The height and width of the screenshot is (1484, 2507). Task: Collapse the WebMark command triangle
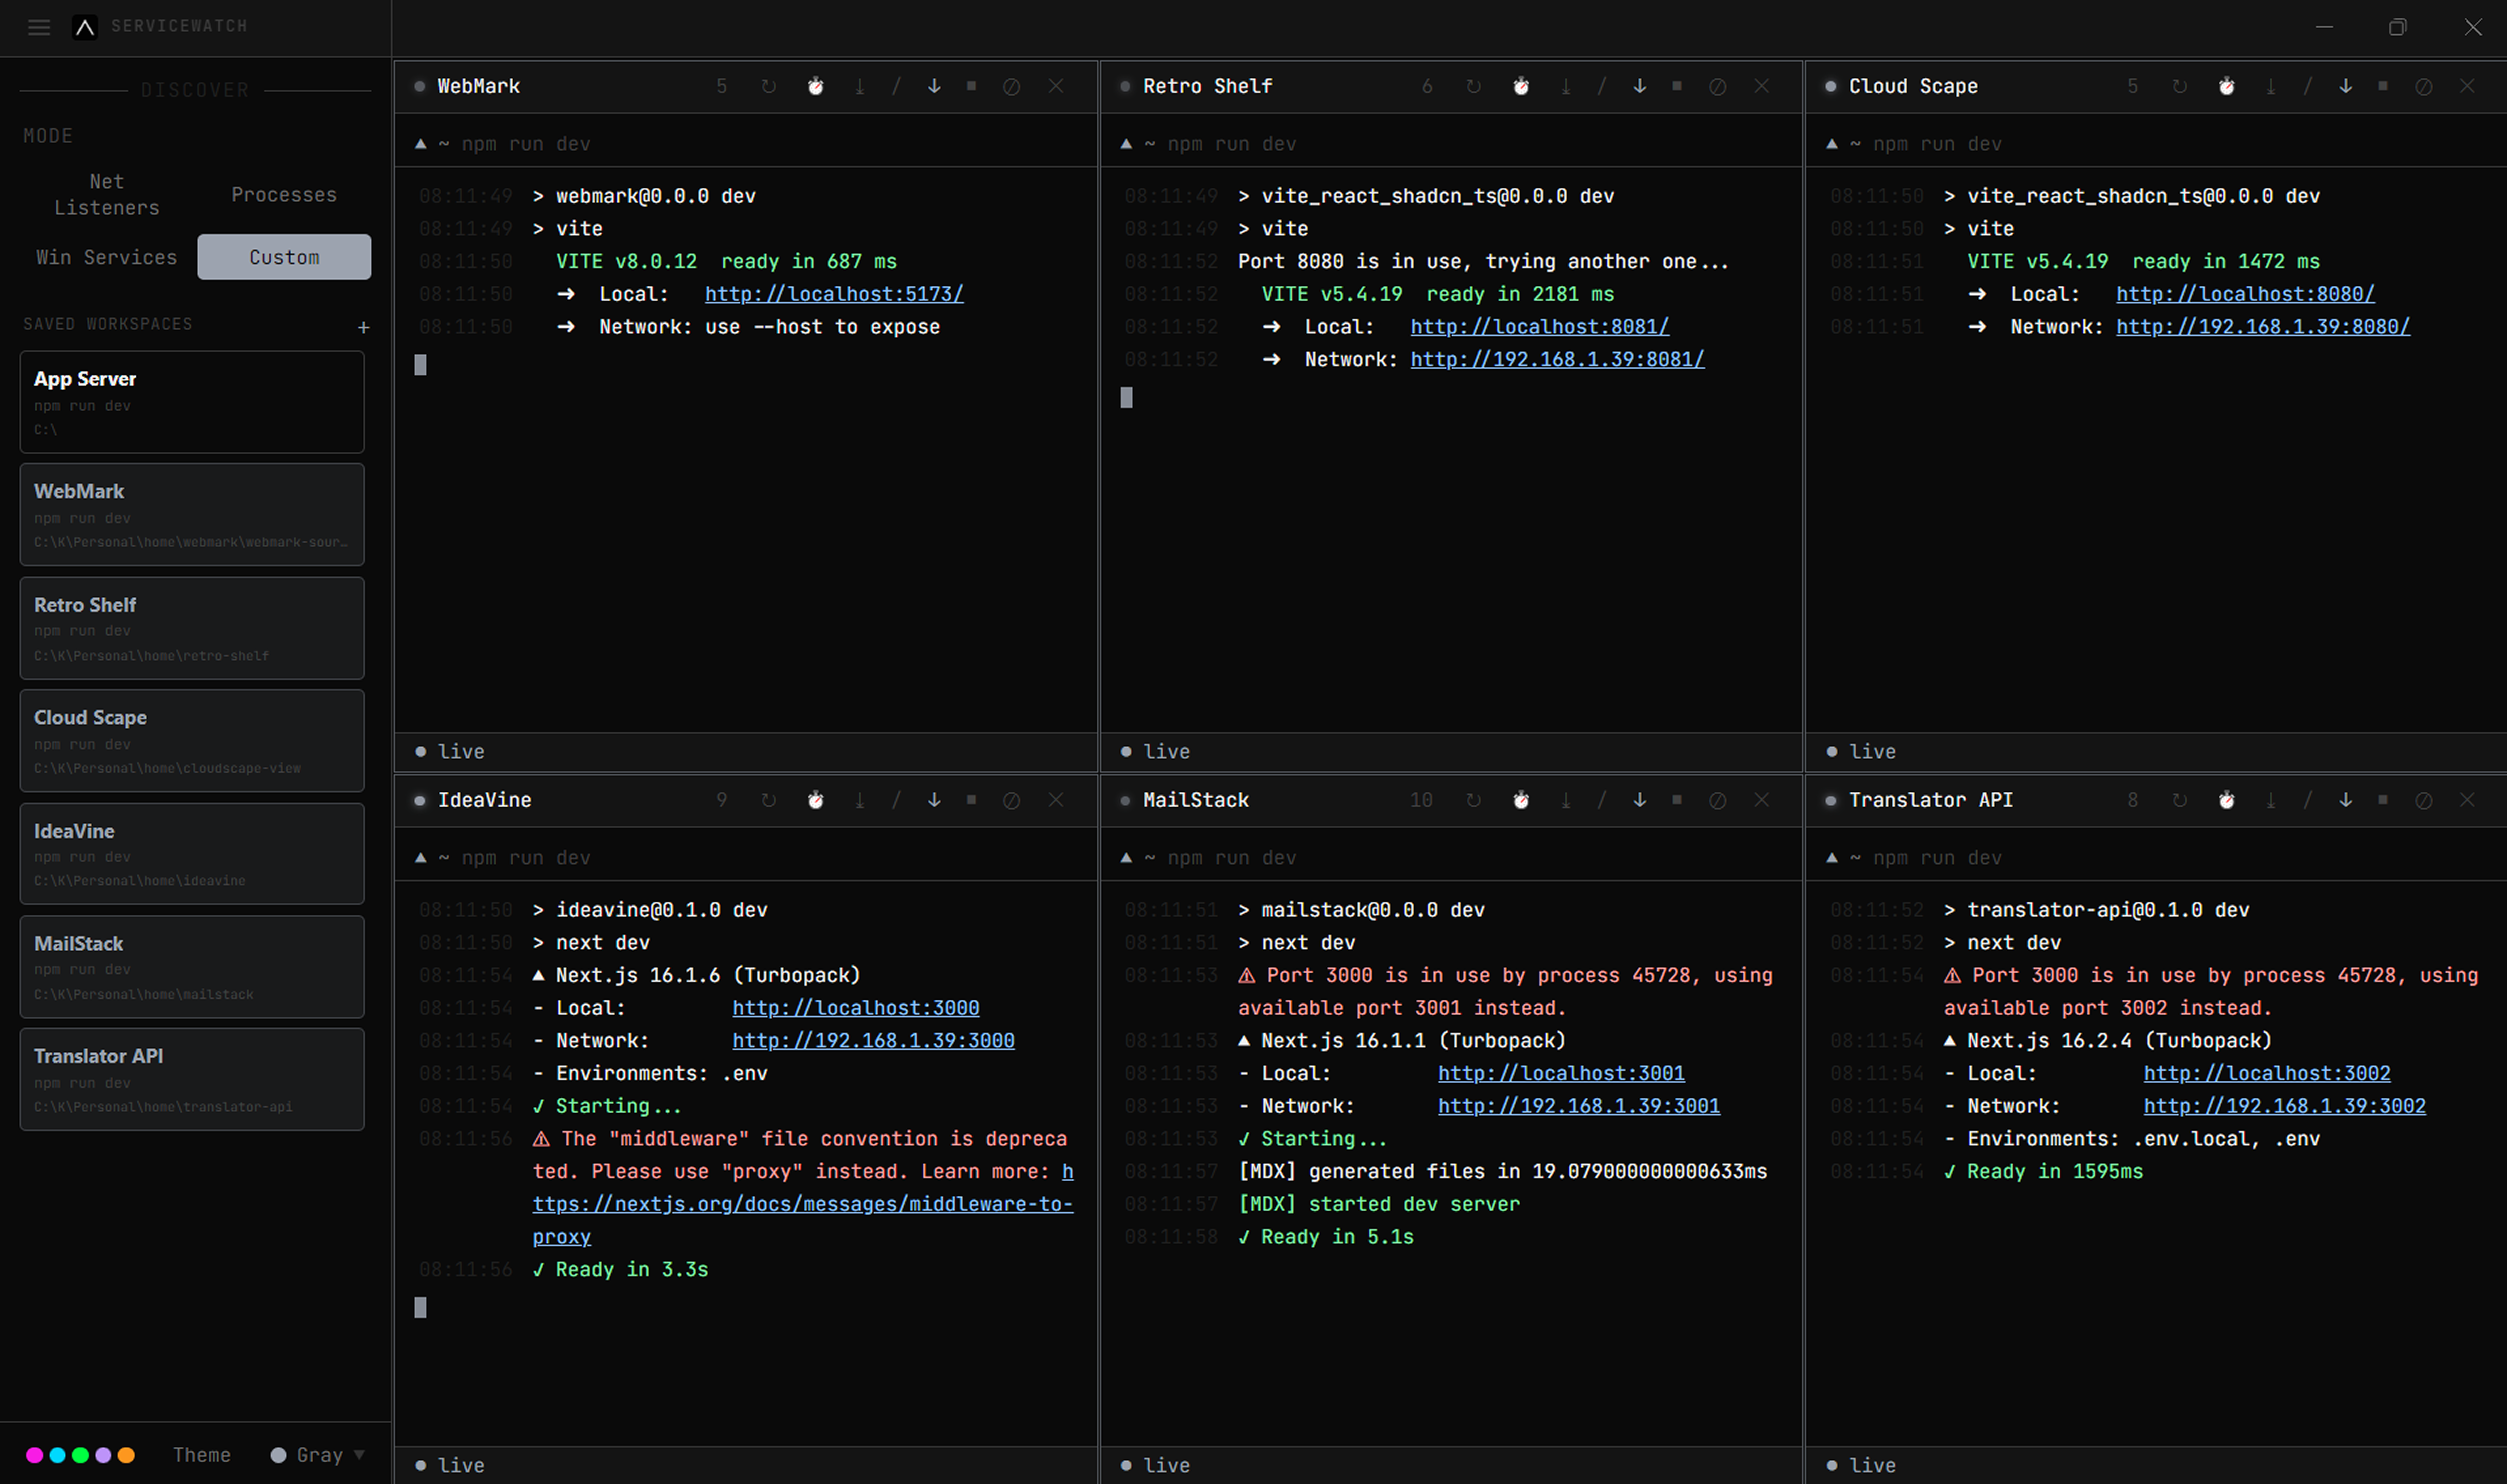[421, 144]
